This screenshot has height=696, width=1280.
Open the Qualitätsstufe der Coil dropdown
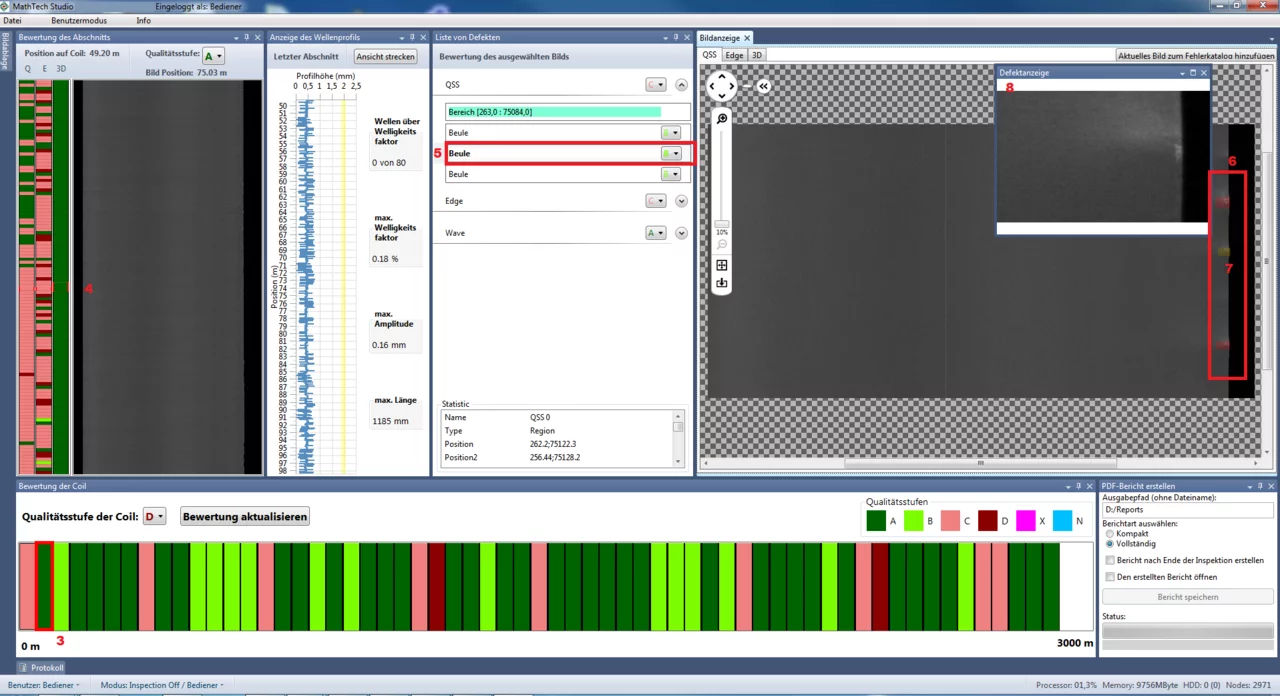[x=155, y=517]
